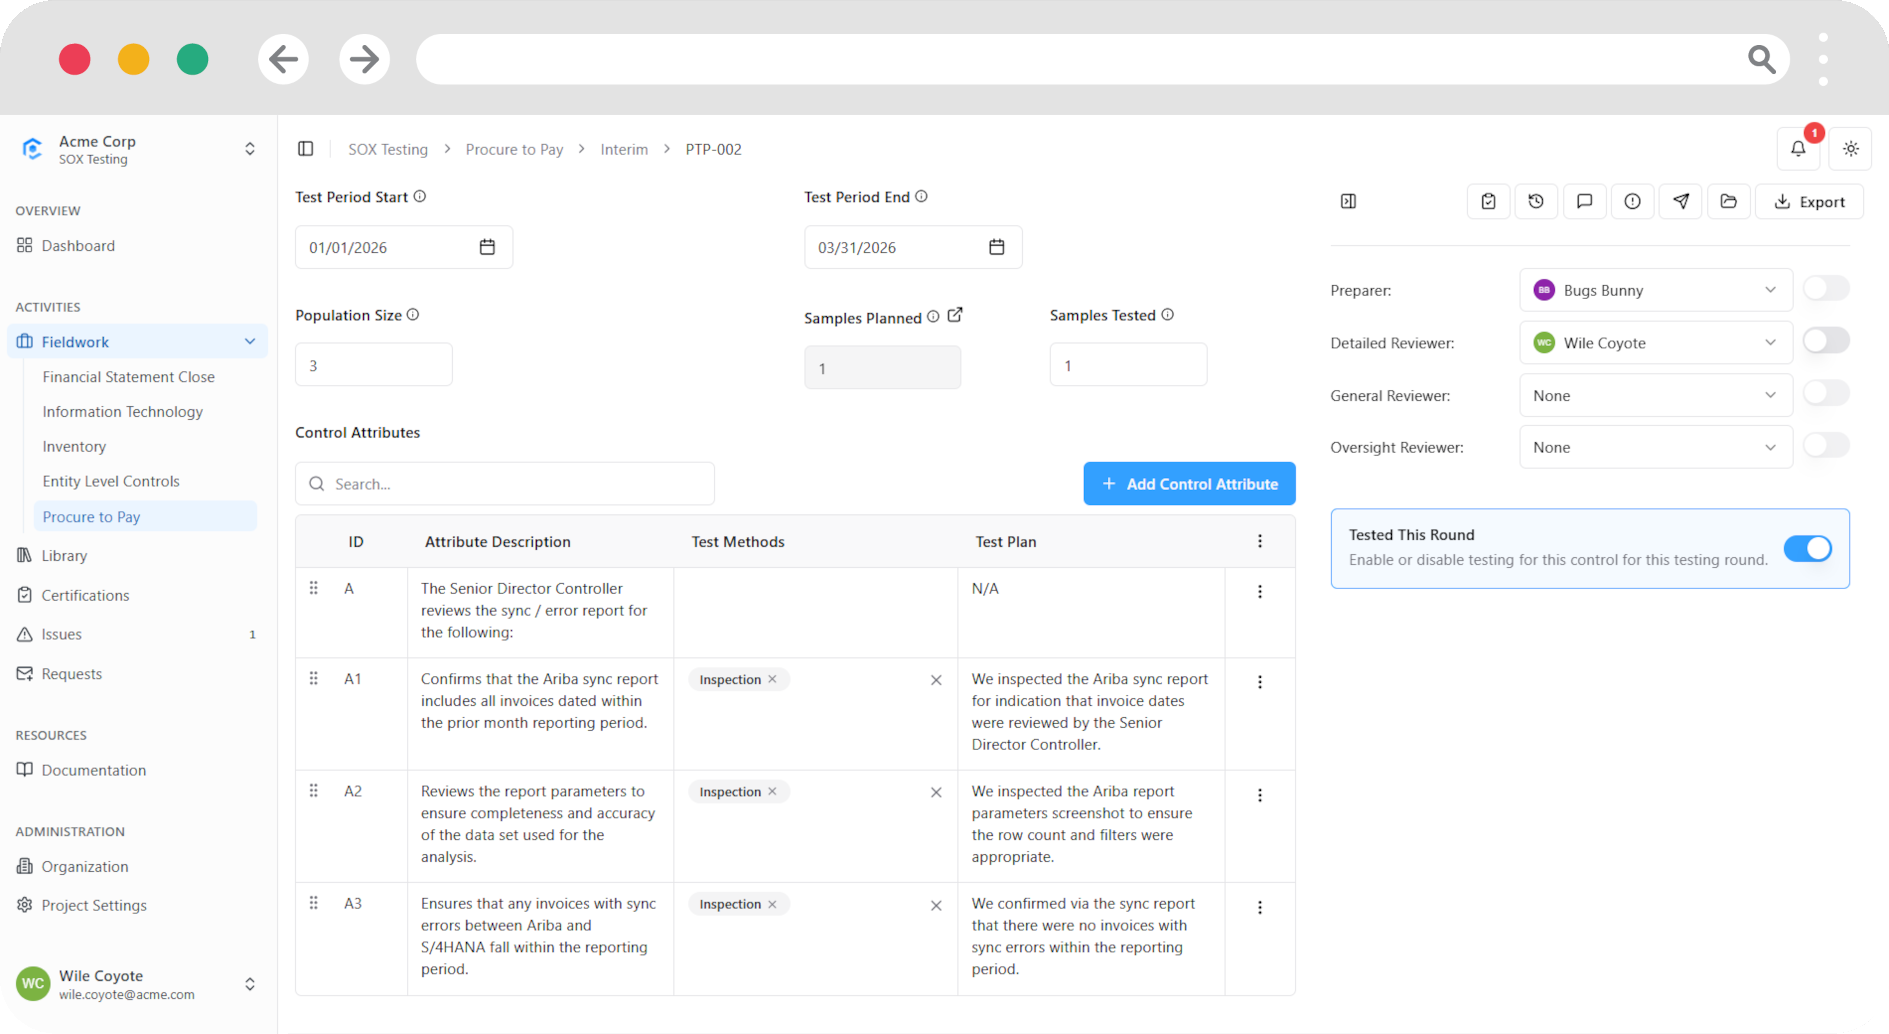Open the Preparer Bugs Bunny dropdown
The image size is (1889, 1034).
click(1655, 290)
